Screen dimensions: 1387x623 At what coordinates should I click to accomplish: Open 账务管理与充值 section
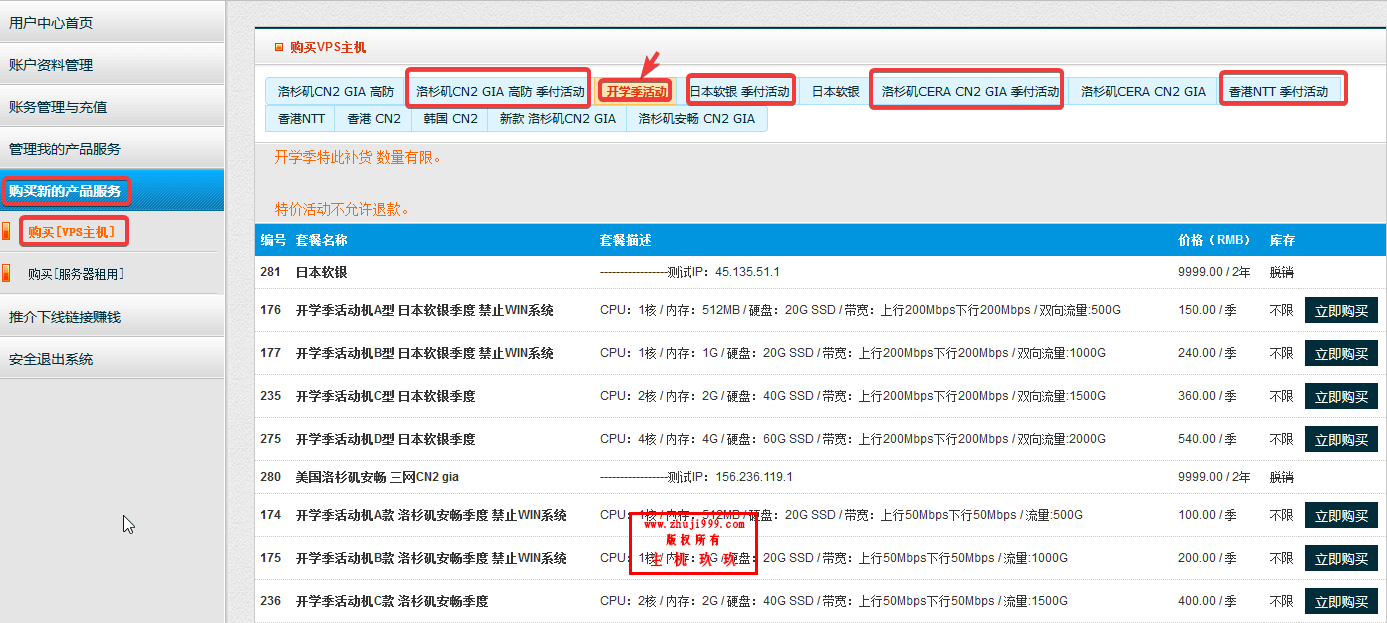click(112, 106)
